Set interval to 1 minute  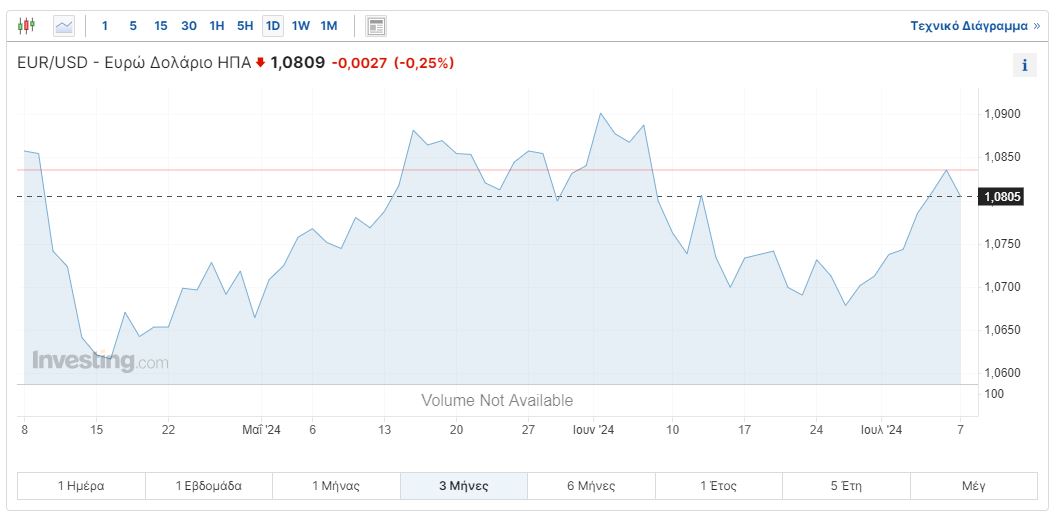pos(105,26)
